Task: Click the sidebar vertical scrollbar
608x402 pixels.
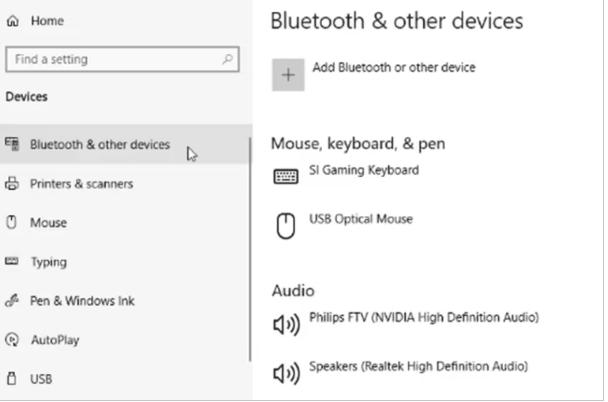Action: [x=250, y=249]
